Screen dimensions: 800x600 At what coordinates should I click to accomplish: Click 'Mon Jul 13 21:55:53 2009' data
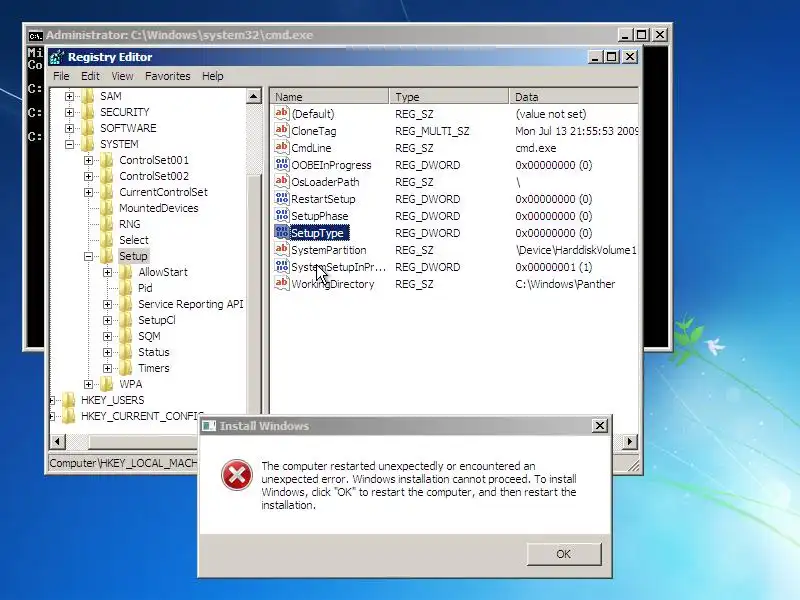tap(576, 131)
